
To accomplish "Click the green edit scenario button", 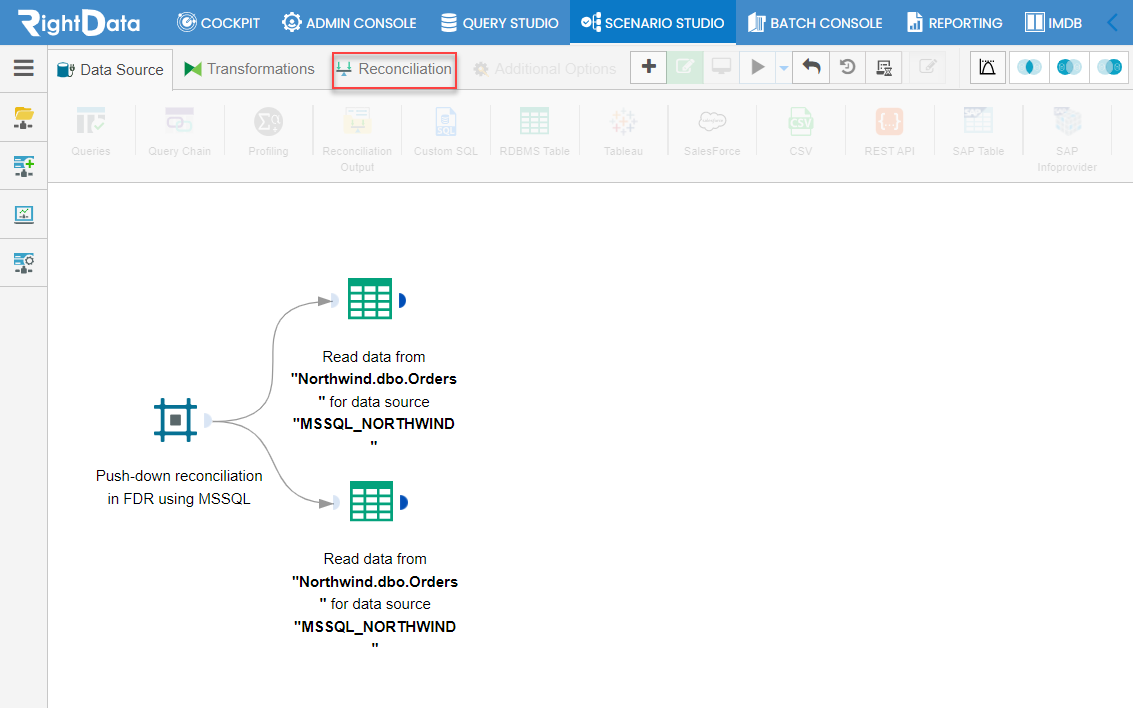I will (x=685, y=67).
